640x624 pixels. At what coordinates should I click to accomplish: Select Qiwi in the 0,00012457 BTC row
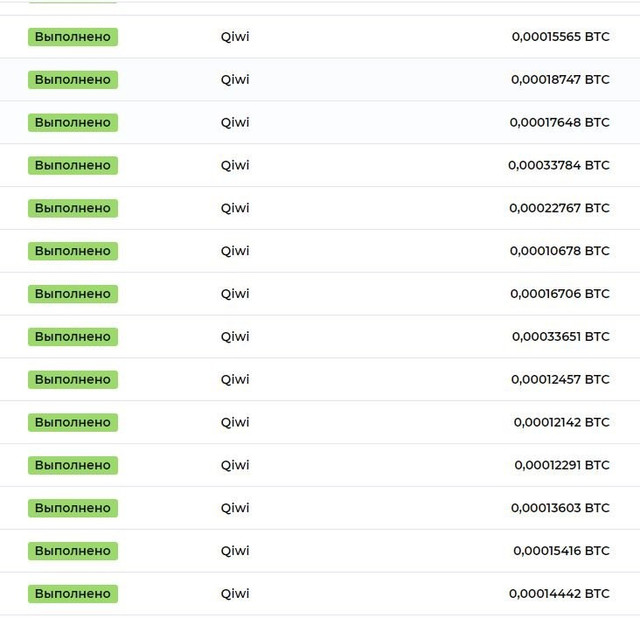click(235, 380)
